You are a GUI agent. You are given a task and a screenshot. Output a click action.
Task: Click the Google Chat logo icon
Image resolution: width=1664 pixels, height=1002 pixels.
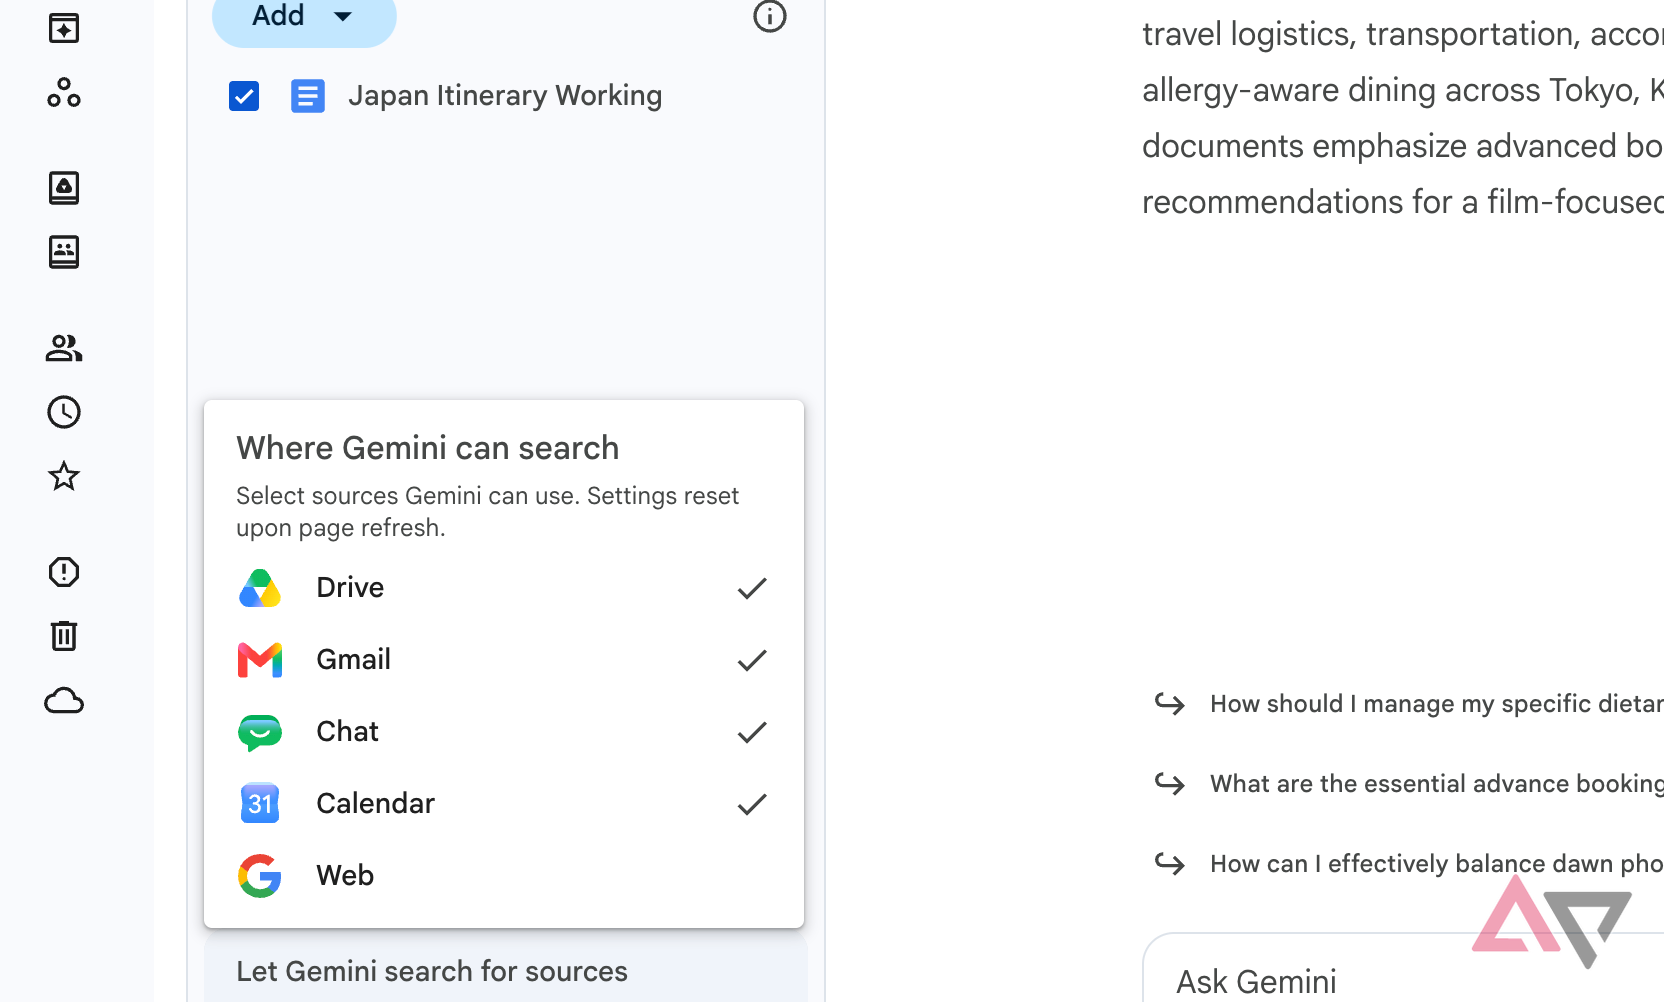[260, 732]
